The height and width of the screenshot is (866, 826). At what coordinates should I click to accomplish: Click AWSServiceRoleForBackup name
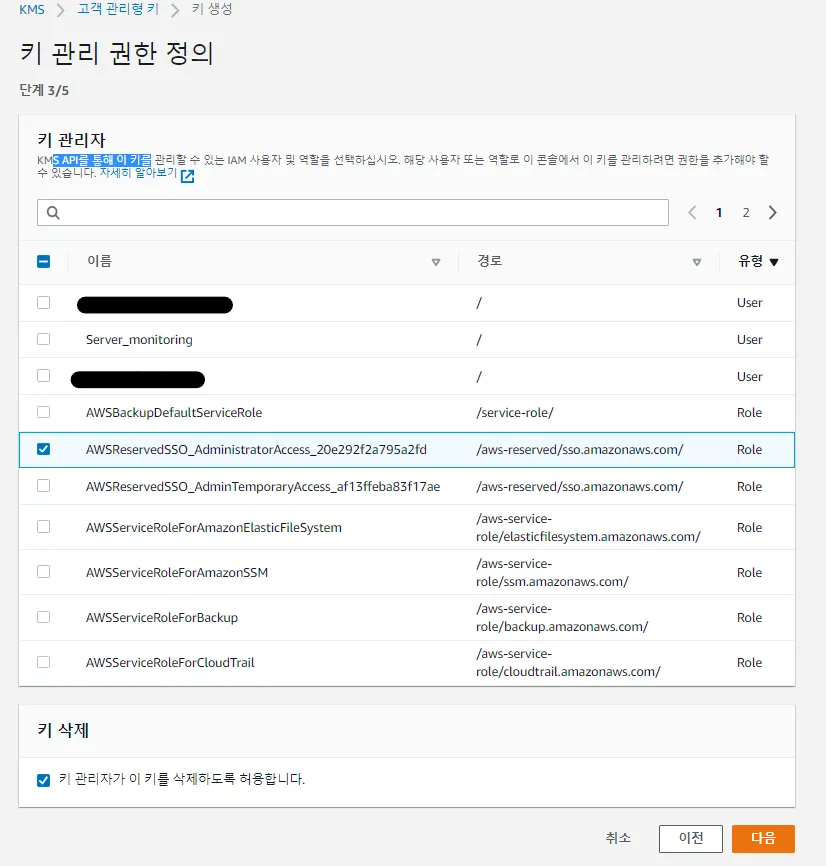pyautogui.click(x=162, y=617)
